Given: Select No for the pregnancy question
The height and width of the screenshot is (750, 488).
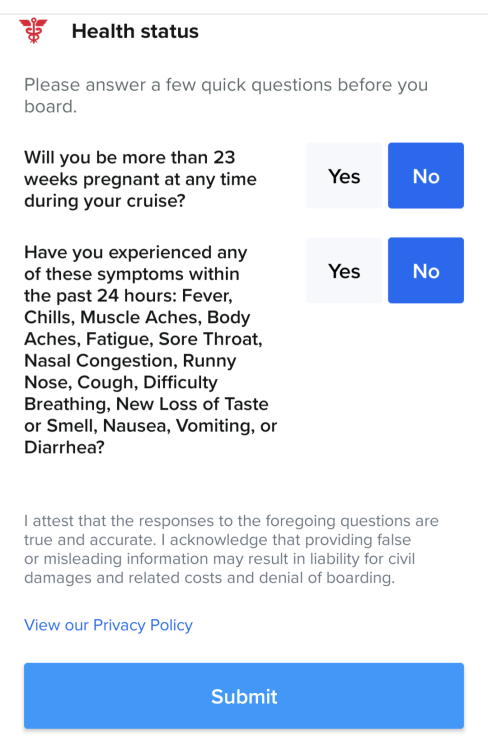Looking at the screenshot, I should (x=426, y=176).
